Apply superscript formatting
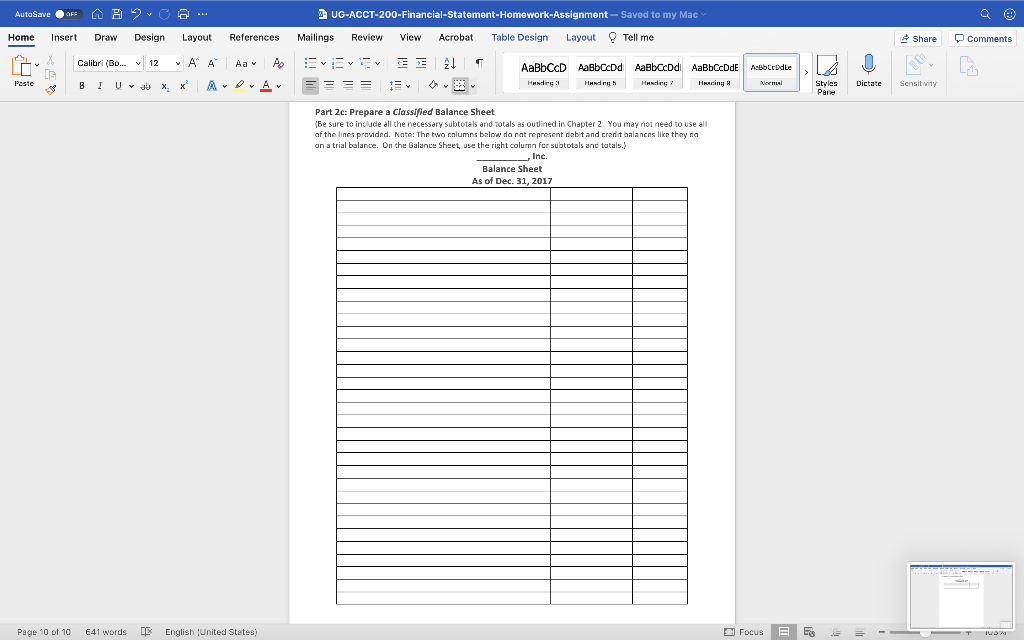The height and width of the screenshot is (640, 1024). (184, 86)
